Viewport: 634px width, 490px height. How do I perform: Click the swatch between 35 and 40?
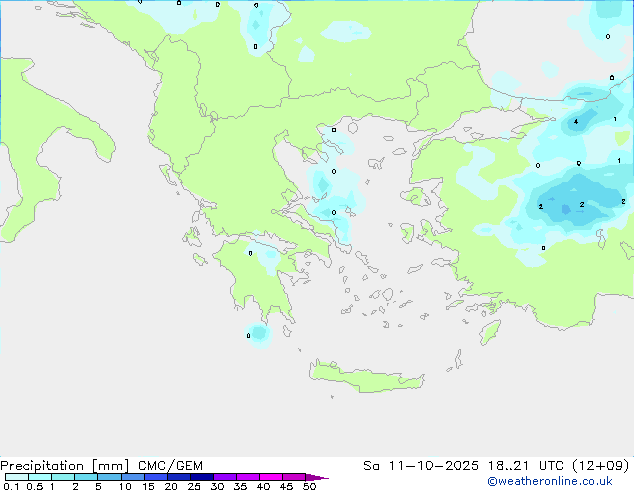coord(248,477)
